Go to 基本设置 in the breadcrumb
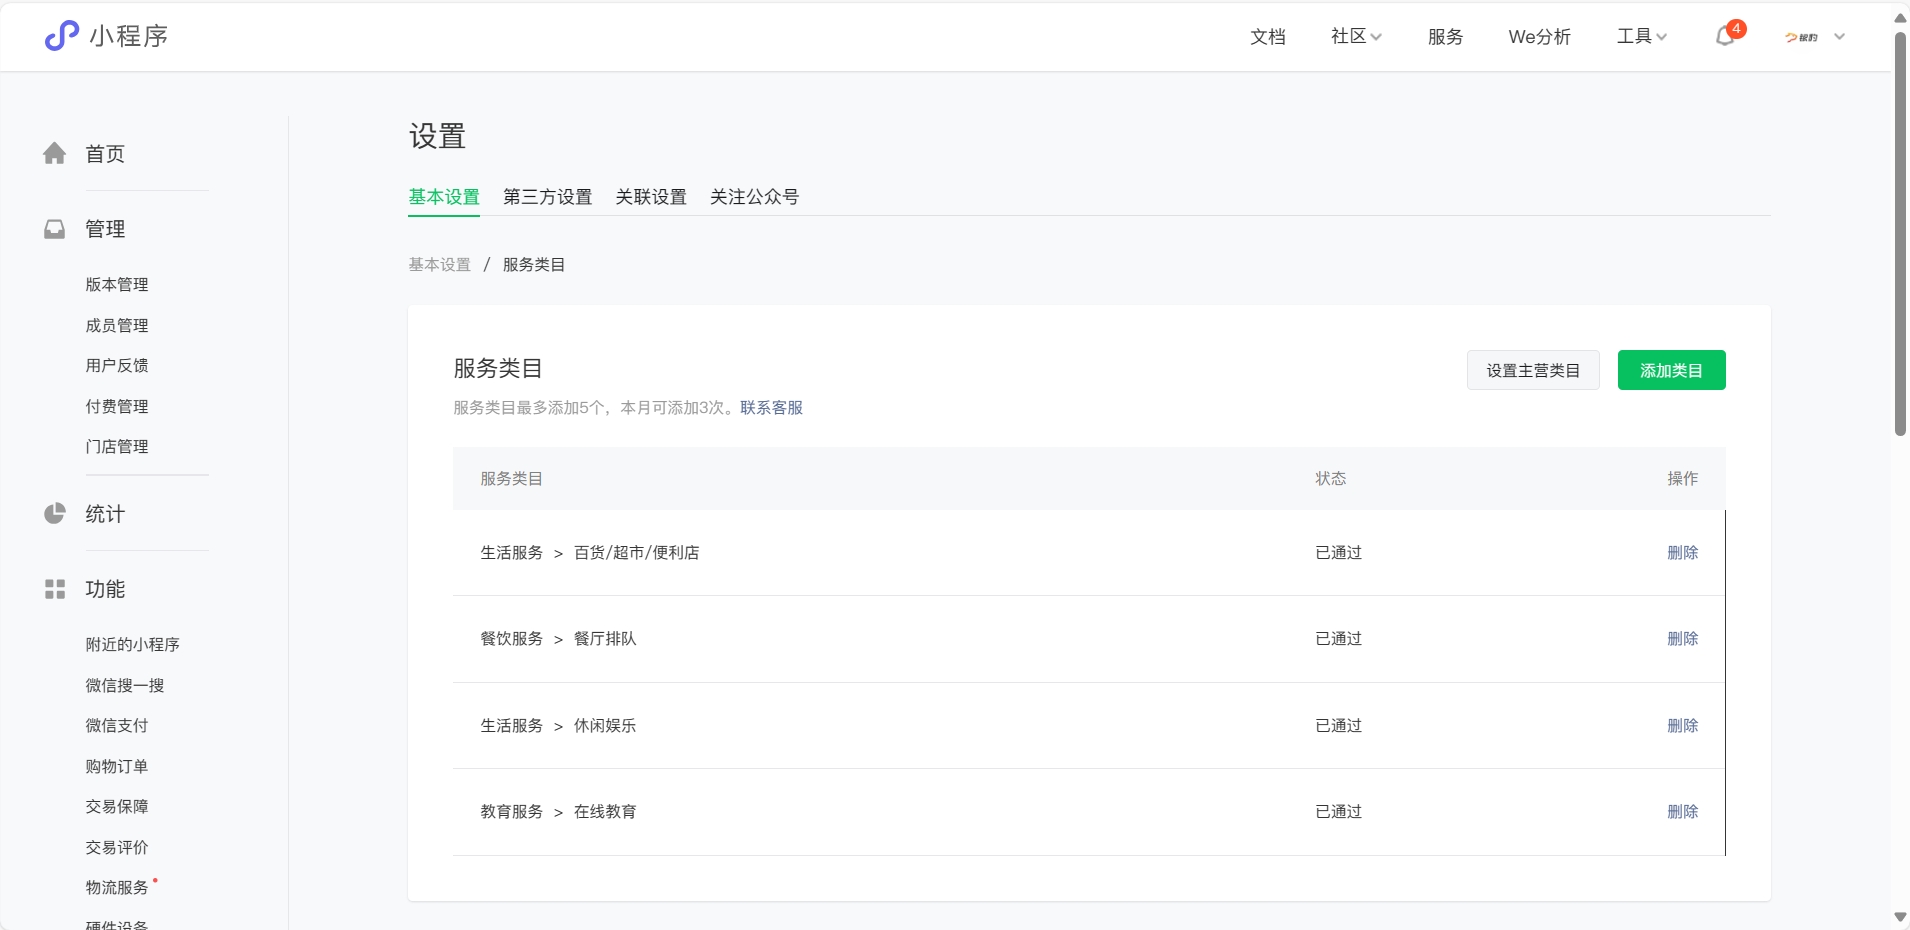Image resolution: width=1910 pixels, height=930 pixels. coord(439,265)
